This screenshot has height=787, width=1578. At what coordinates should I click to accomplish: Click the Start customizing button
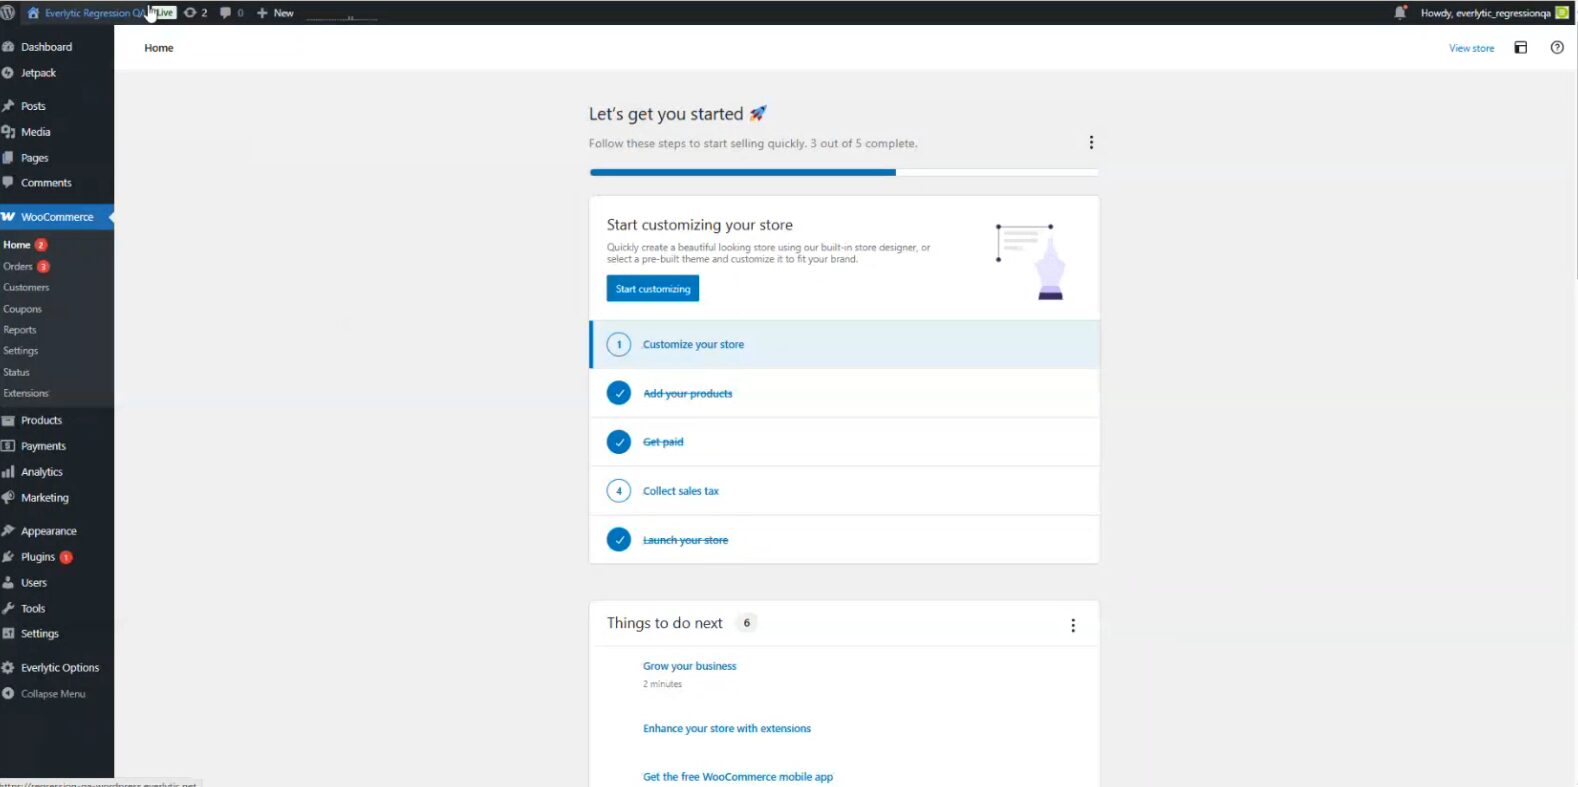(x=653, y=289)
